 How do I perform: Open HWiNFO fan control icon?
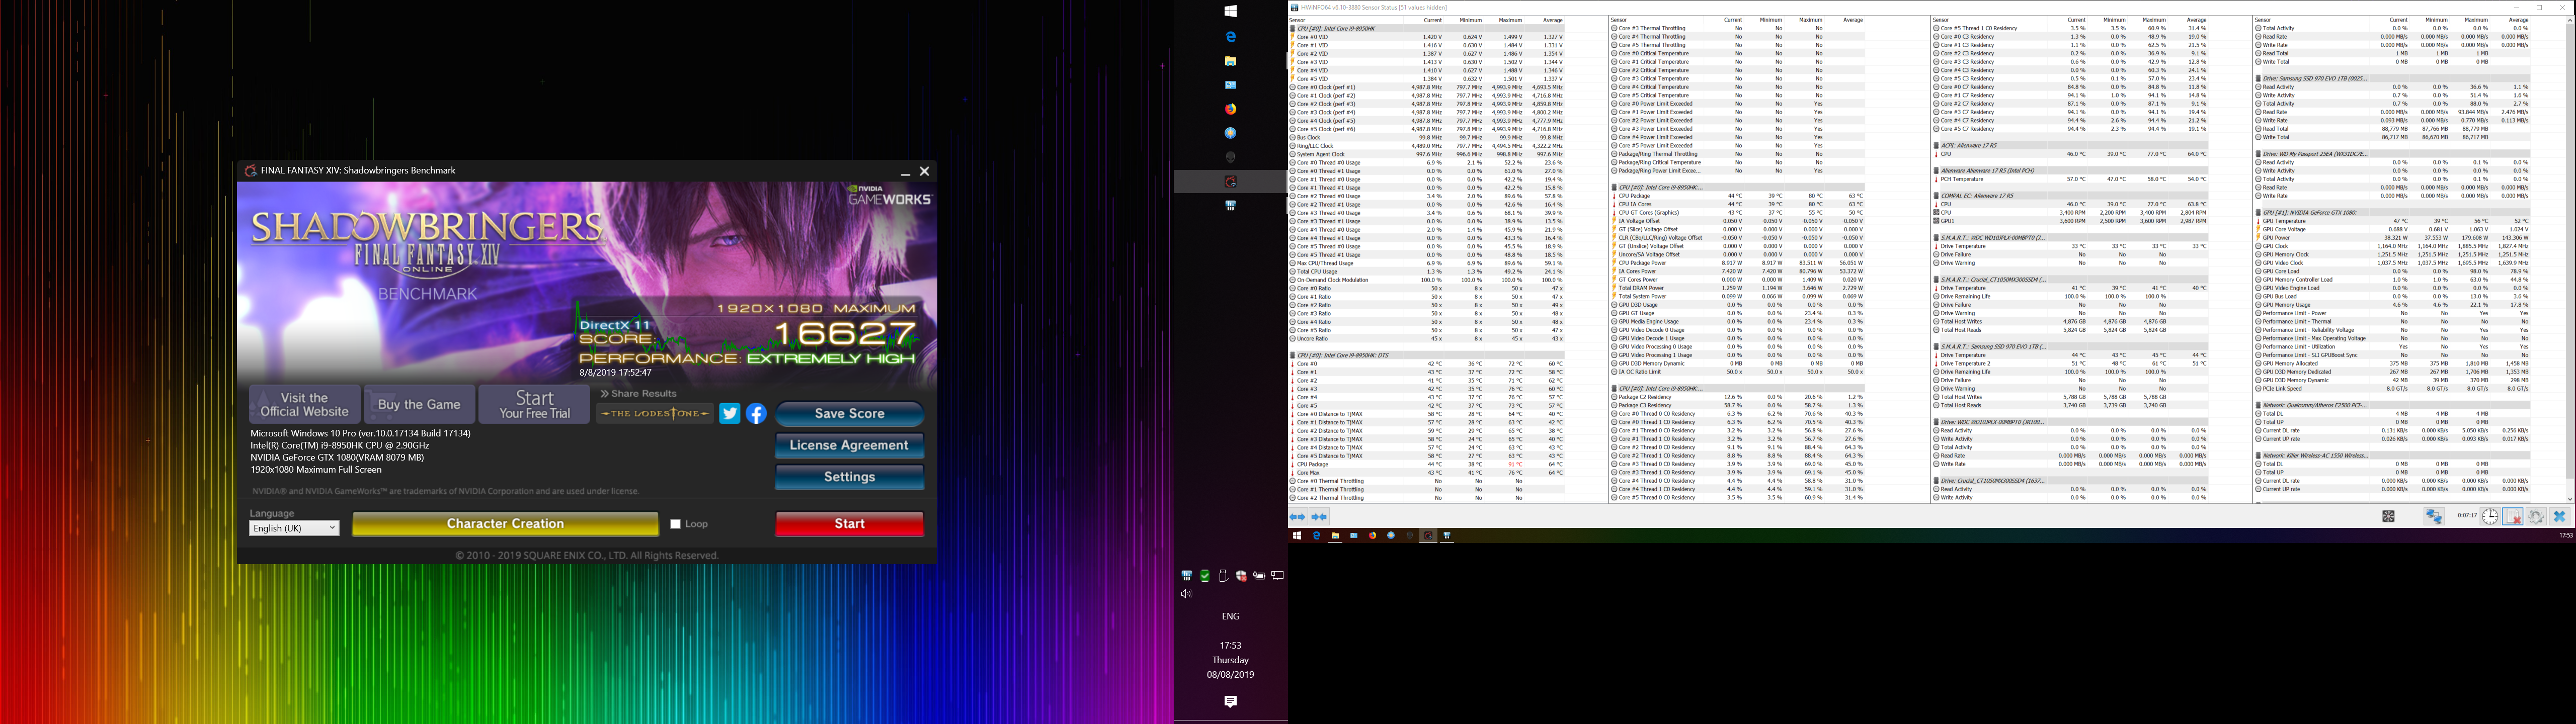2389,516
